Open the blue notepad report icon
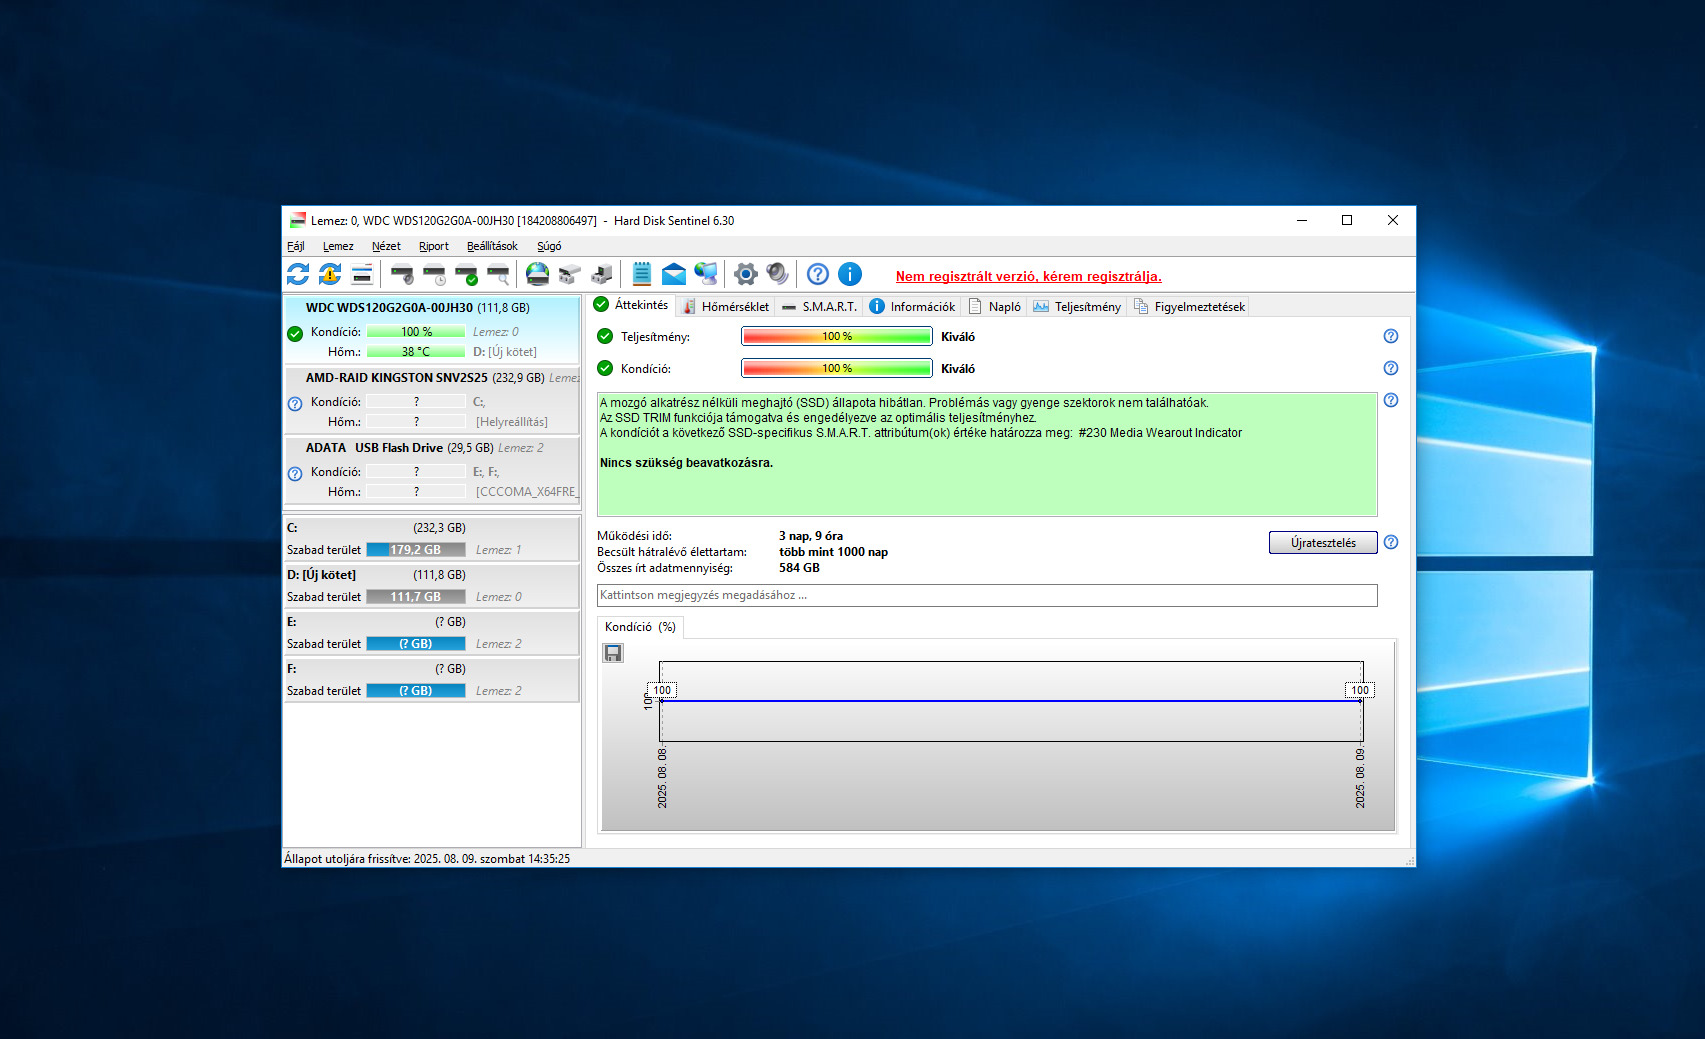This screenshot has width=1705, height=1039. (x=642, y=274)
